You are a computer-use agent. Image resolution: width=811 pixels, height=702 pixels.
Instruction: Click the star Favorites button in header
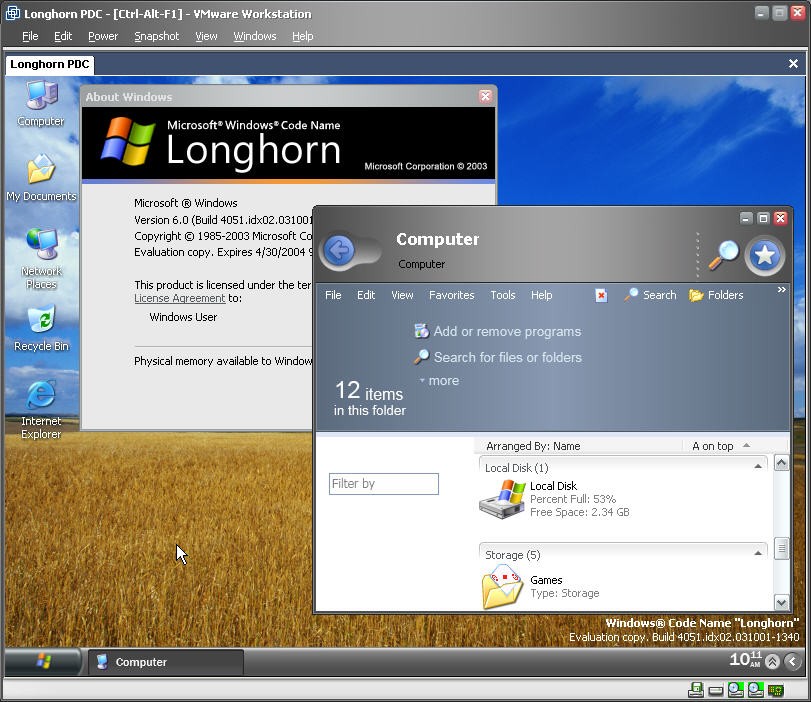765,255
